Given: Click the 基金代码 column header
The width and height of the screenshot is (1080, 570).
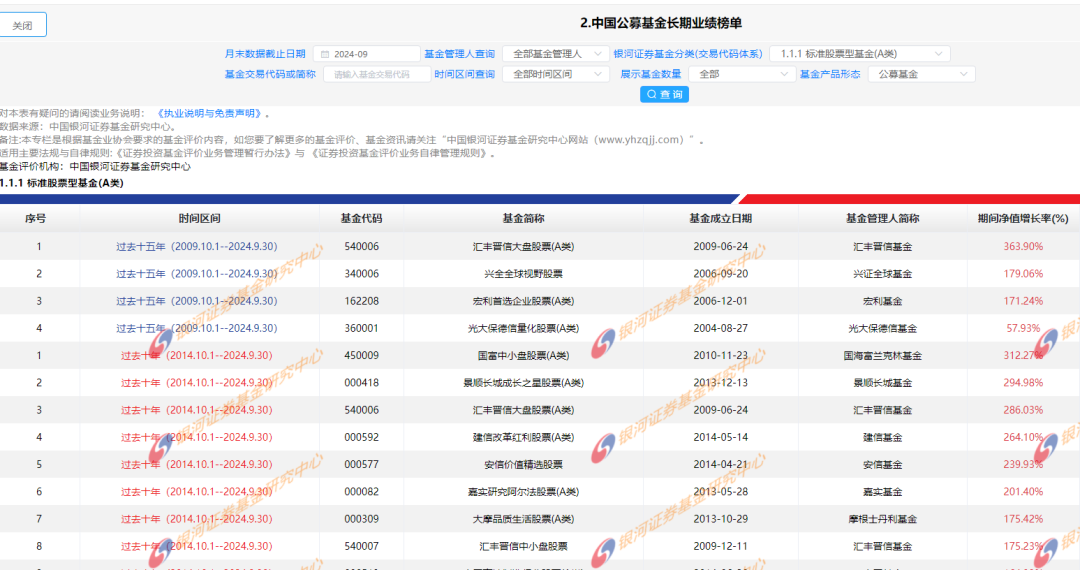Looking at the screenshot, I should (x=362, y=218).
